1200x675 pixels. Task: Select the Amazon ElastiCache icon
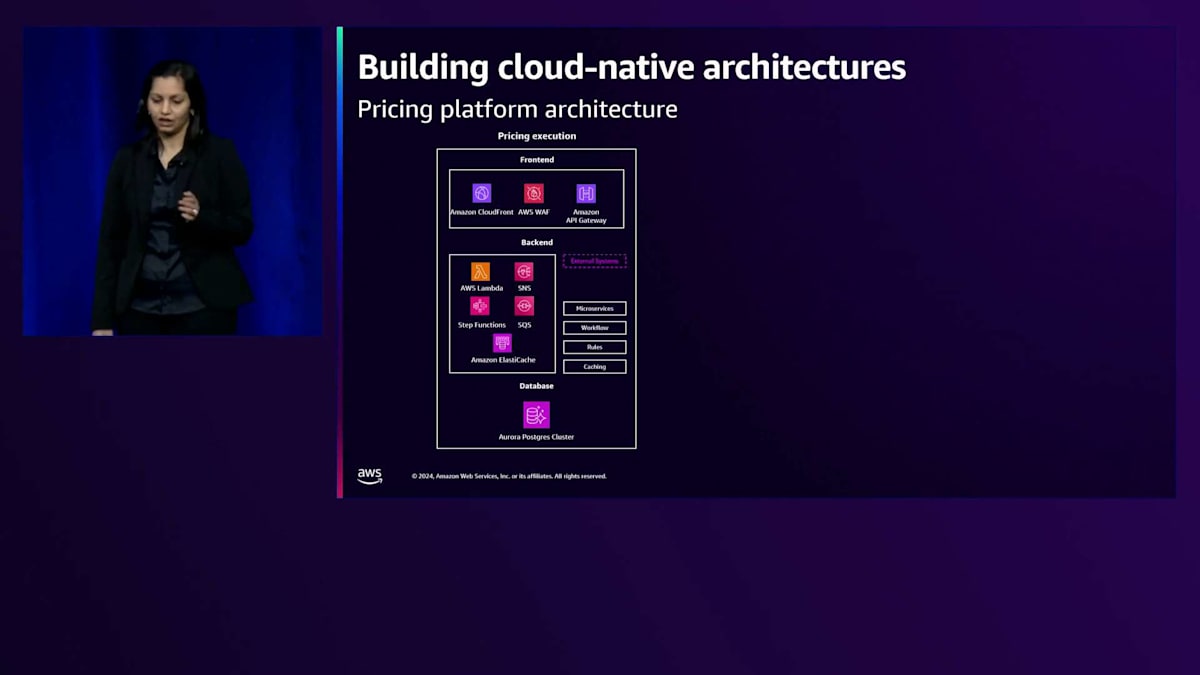pos(502,343)
